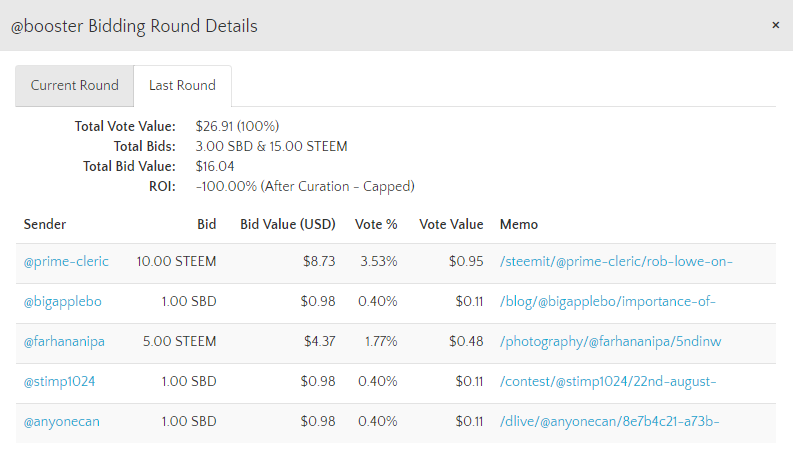
Task: Open @bigapplebo sender profile link
Action: pos(63,302)
